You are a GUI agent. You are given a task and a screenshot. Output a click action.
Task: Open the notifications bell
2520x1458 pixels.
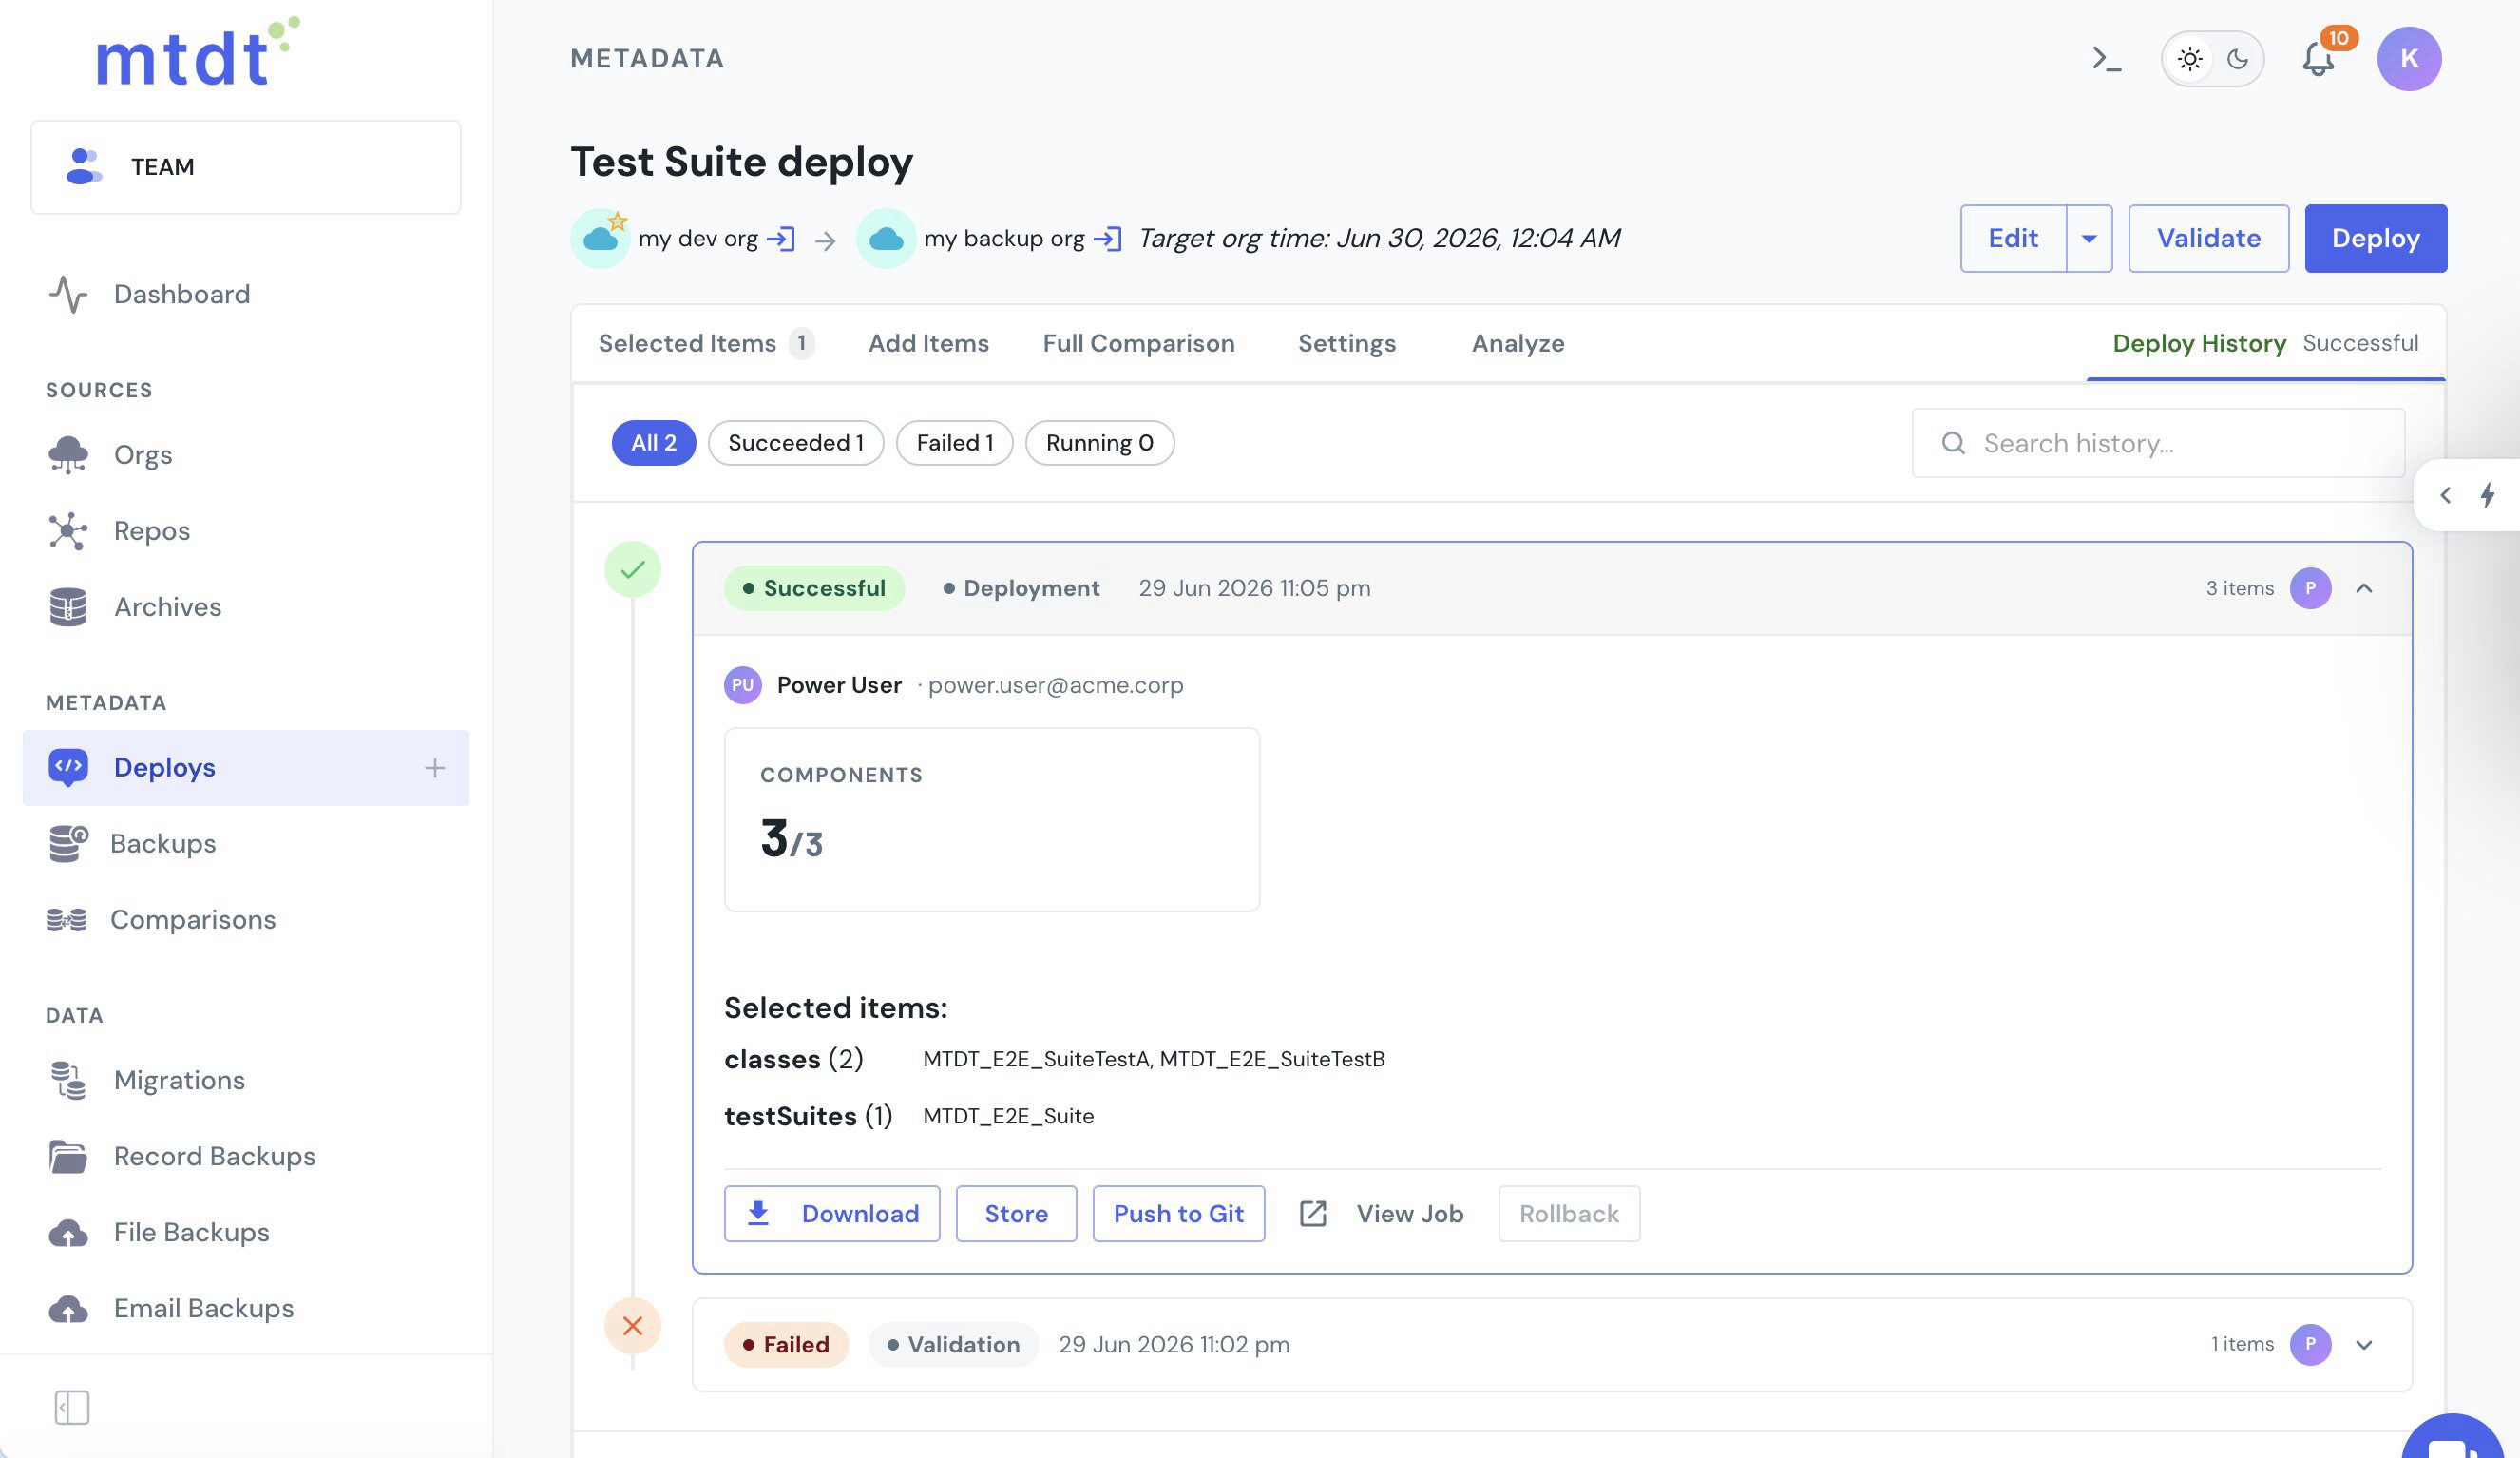tap(2318, 59)
